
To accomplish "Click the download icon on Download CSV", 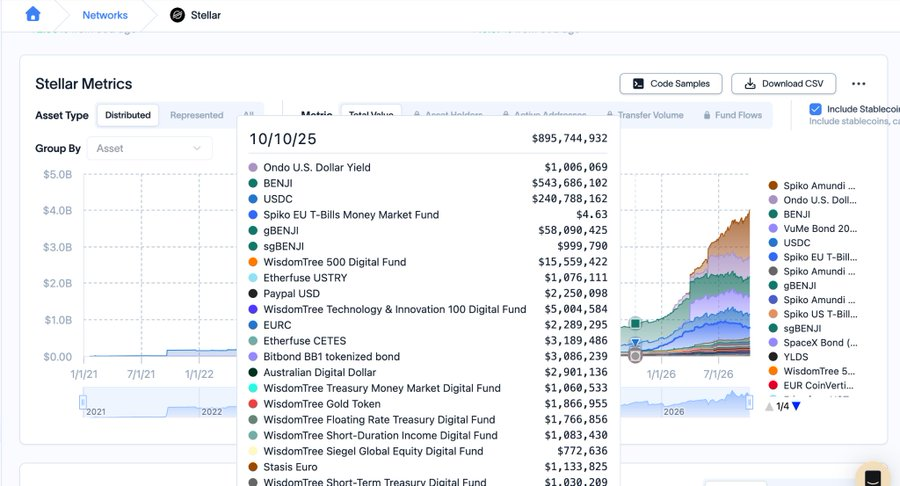I will click(x=750, y=84).
